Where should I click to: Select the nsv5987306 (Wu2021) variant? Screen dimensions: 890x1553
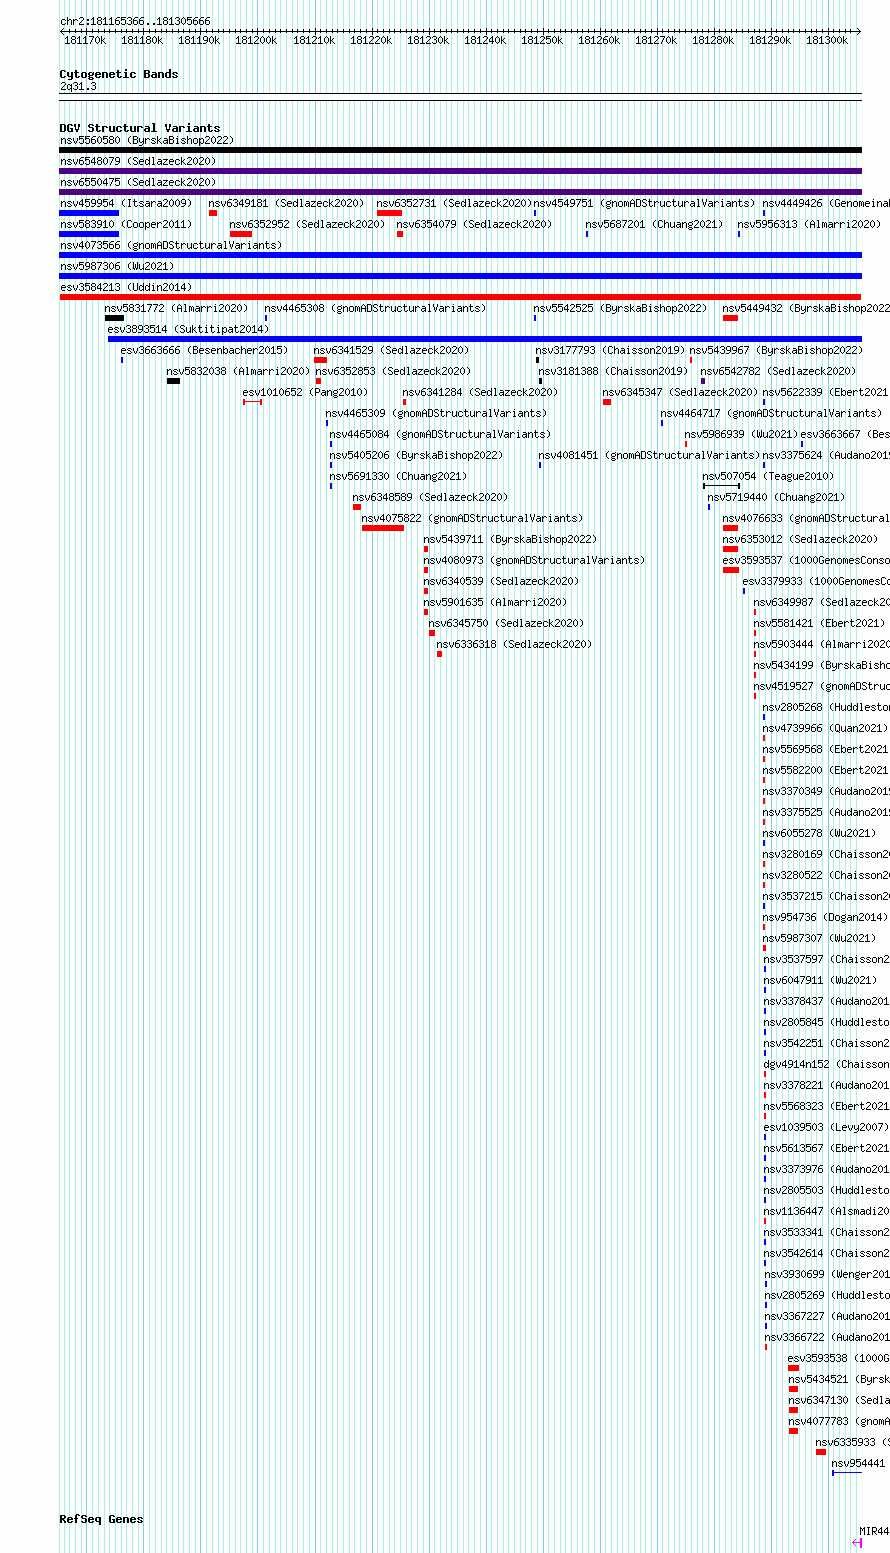click(x=117, y=267)
